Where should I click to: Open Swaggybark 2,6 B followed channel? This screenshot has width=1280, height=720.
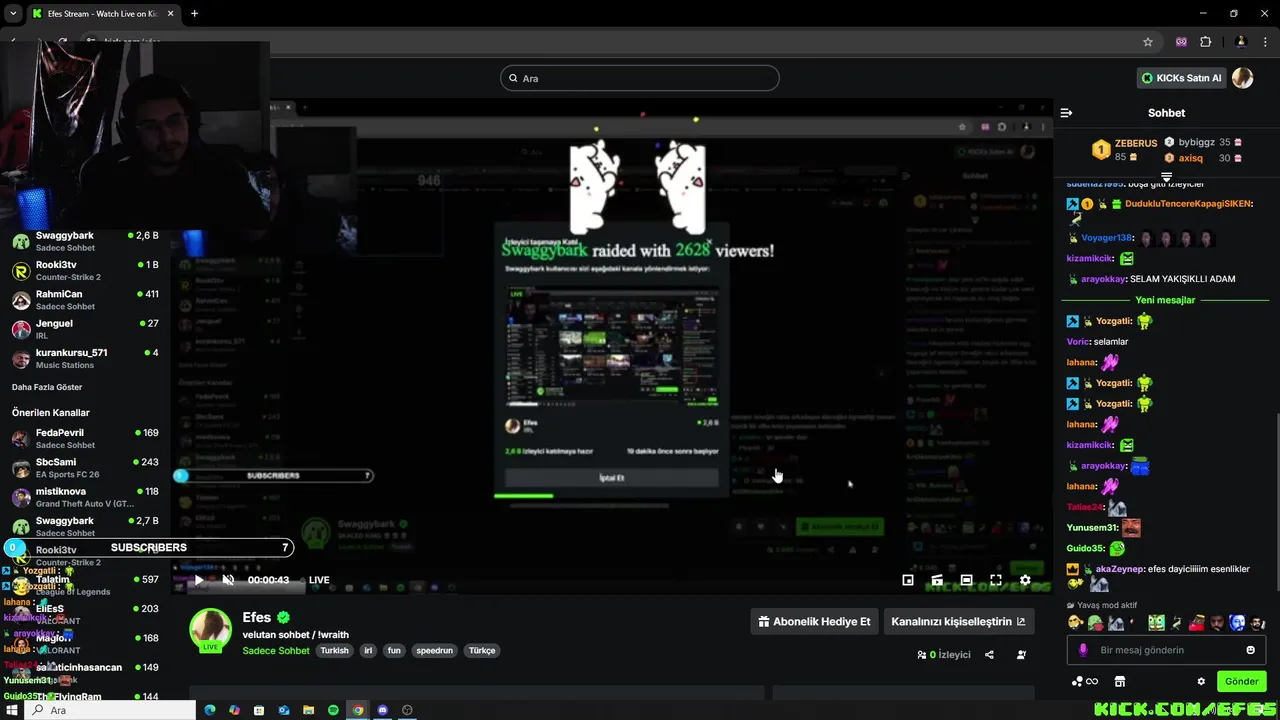tap(85, 241)
